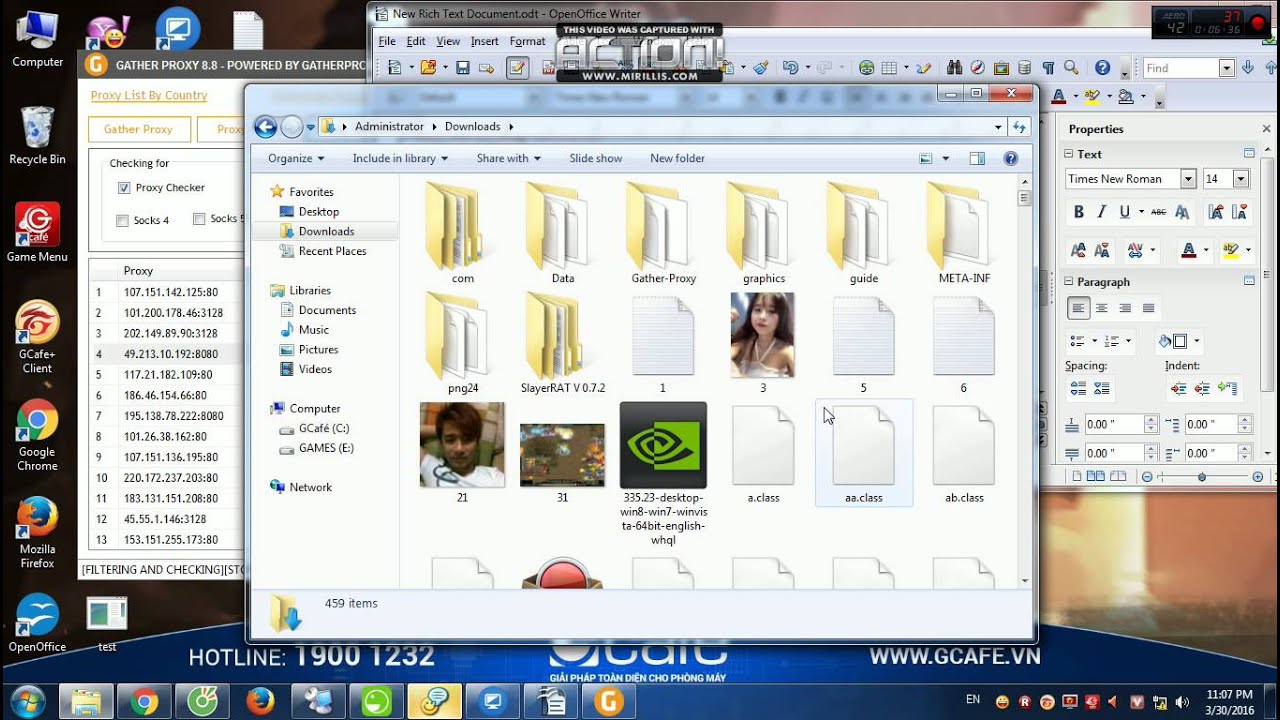Center paragraph alignment in Properties panel
1280x720 pixels.
pos(1102,308)
